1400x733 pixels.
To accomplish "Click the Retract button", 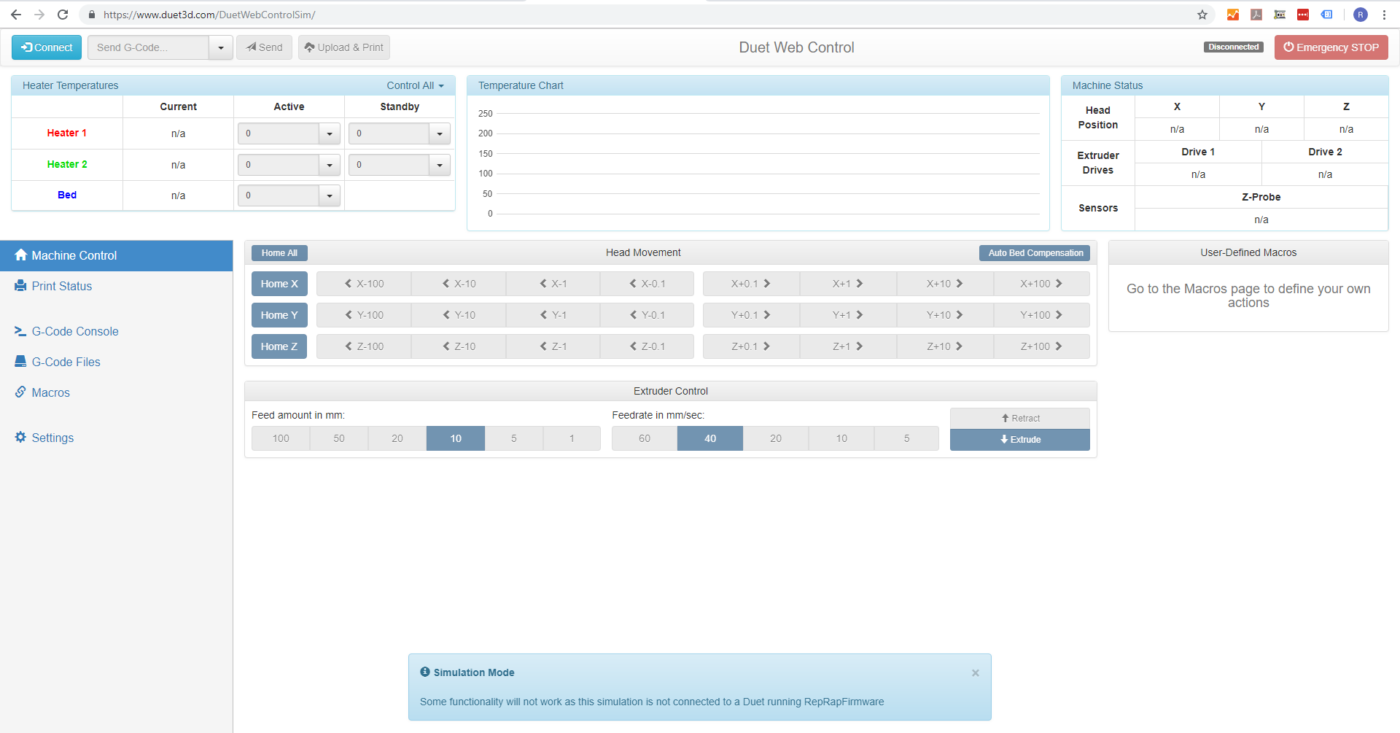I will coord(1020,418).
